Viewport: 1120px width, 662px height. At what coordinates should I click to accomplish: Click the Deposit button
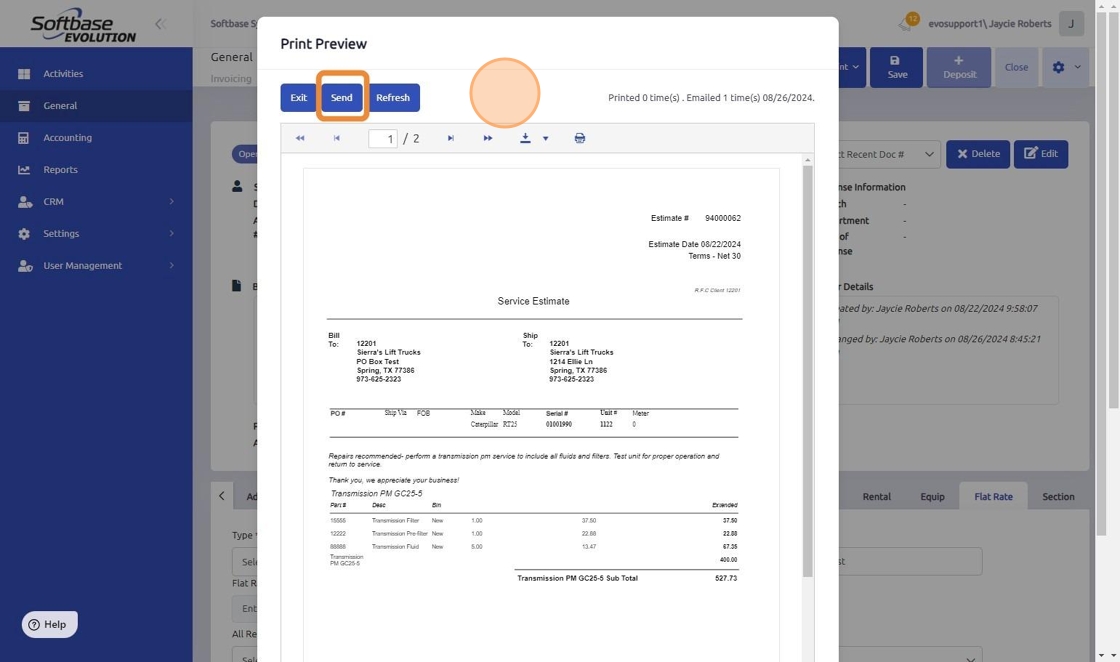pos(959,67)
